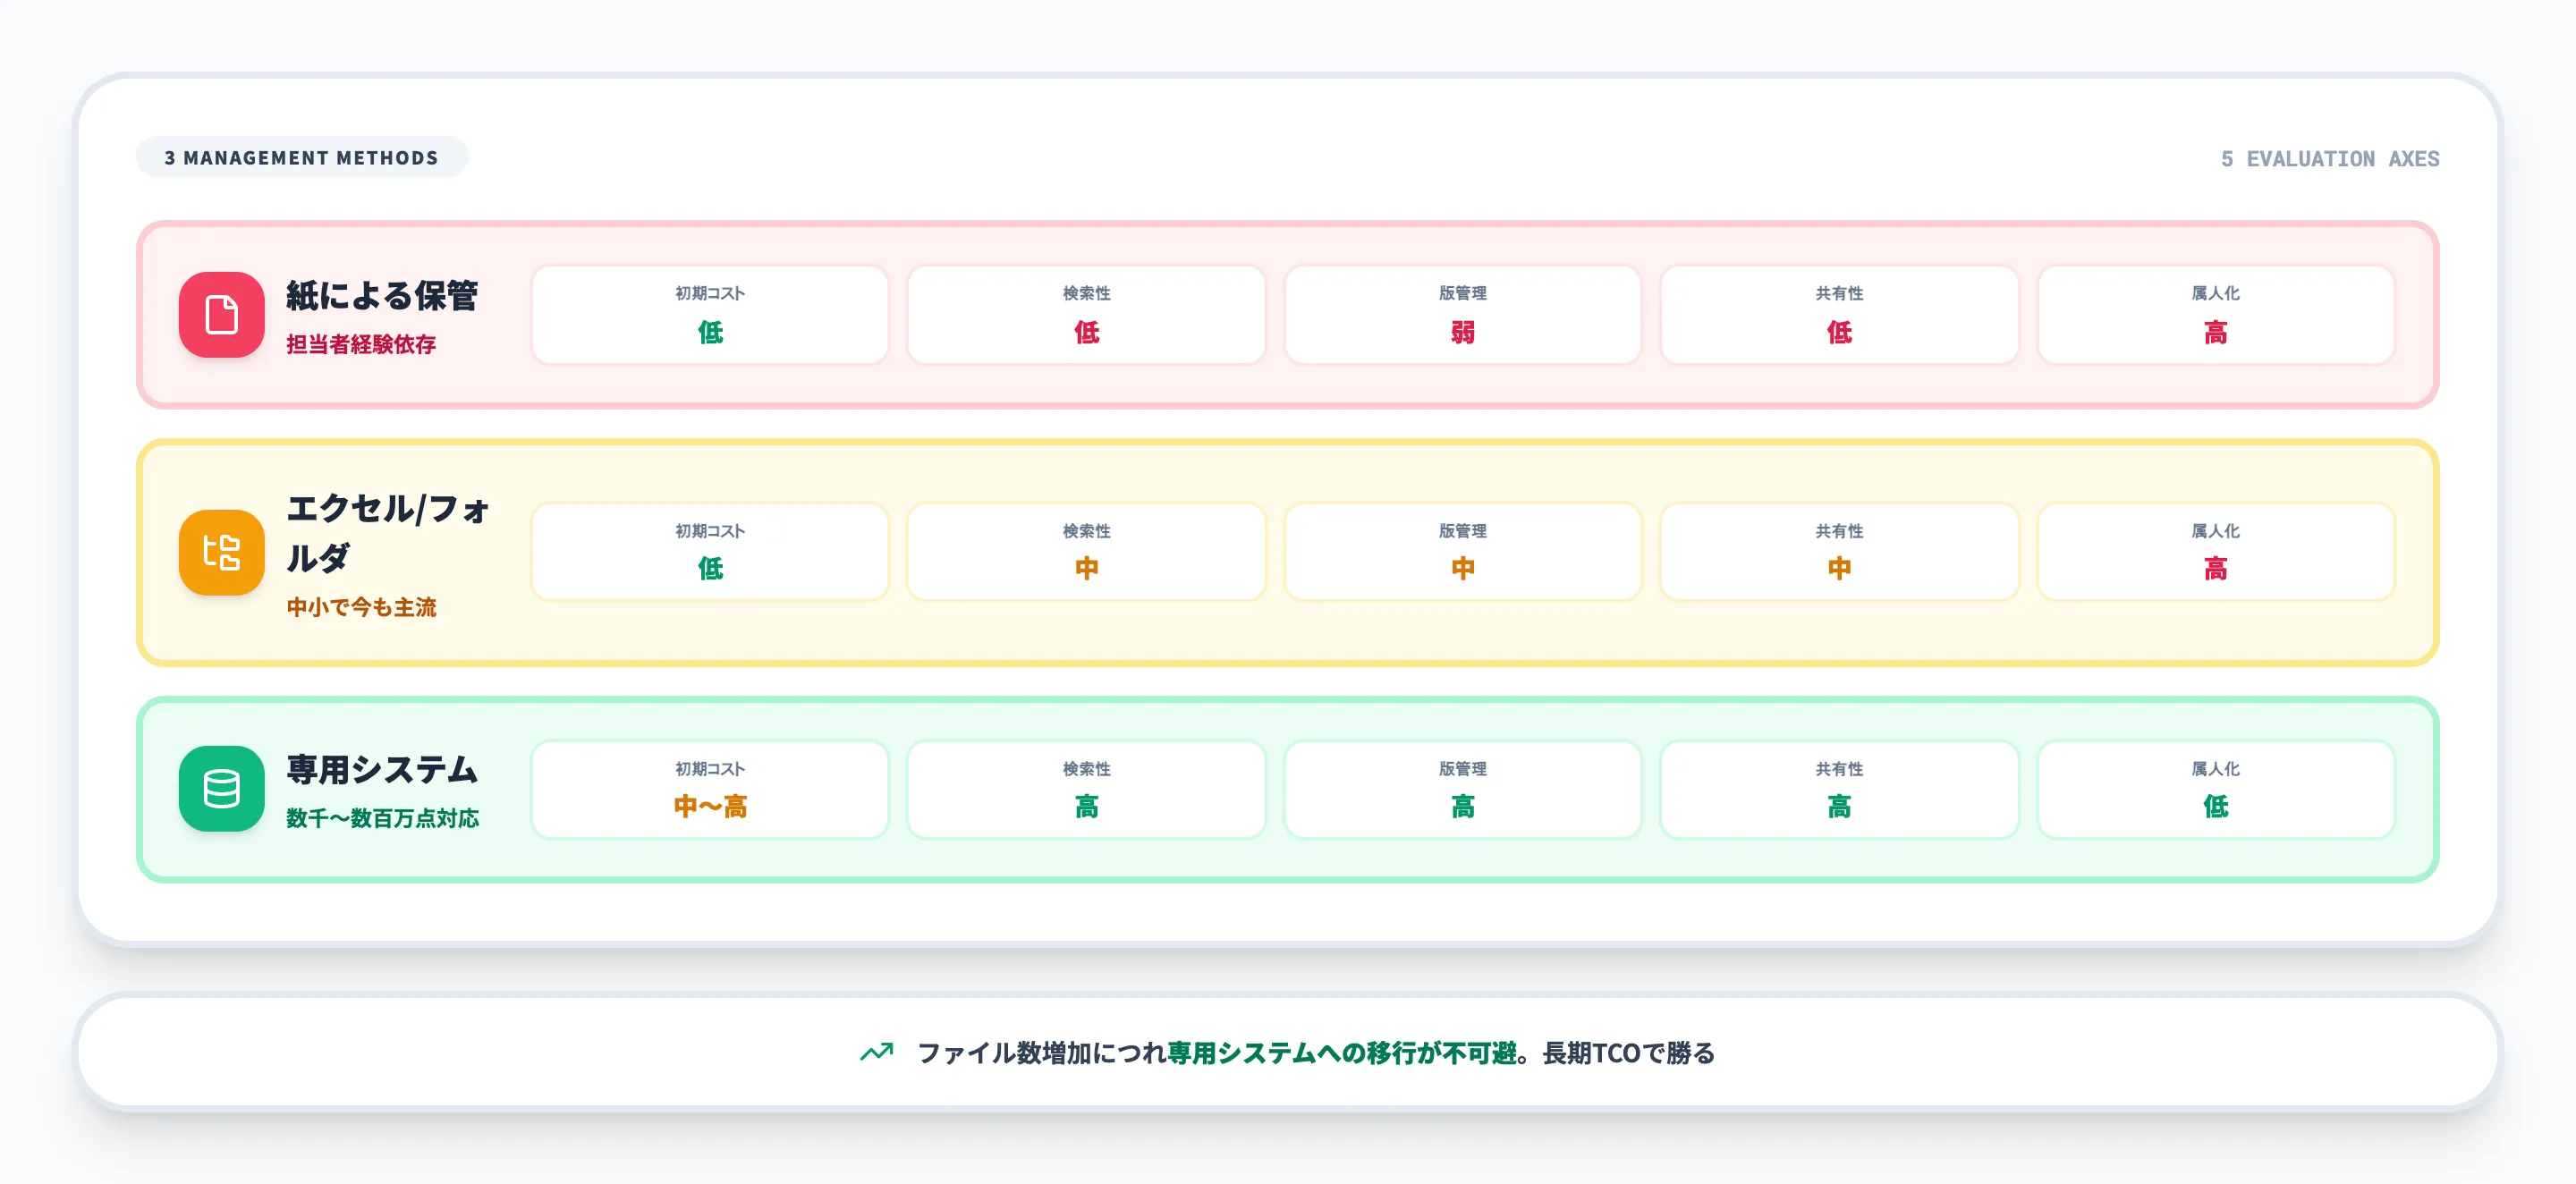Image resolution: width=2576 pixels, height=1184 pixels.
Task: Enable the 検索性 rating 中 in yellow row
Action: [1086, 551]
